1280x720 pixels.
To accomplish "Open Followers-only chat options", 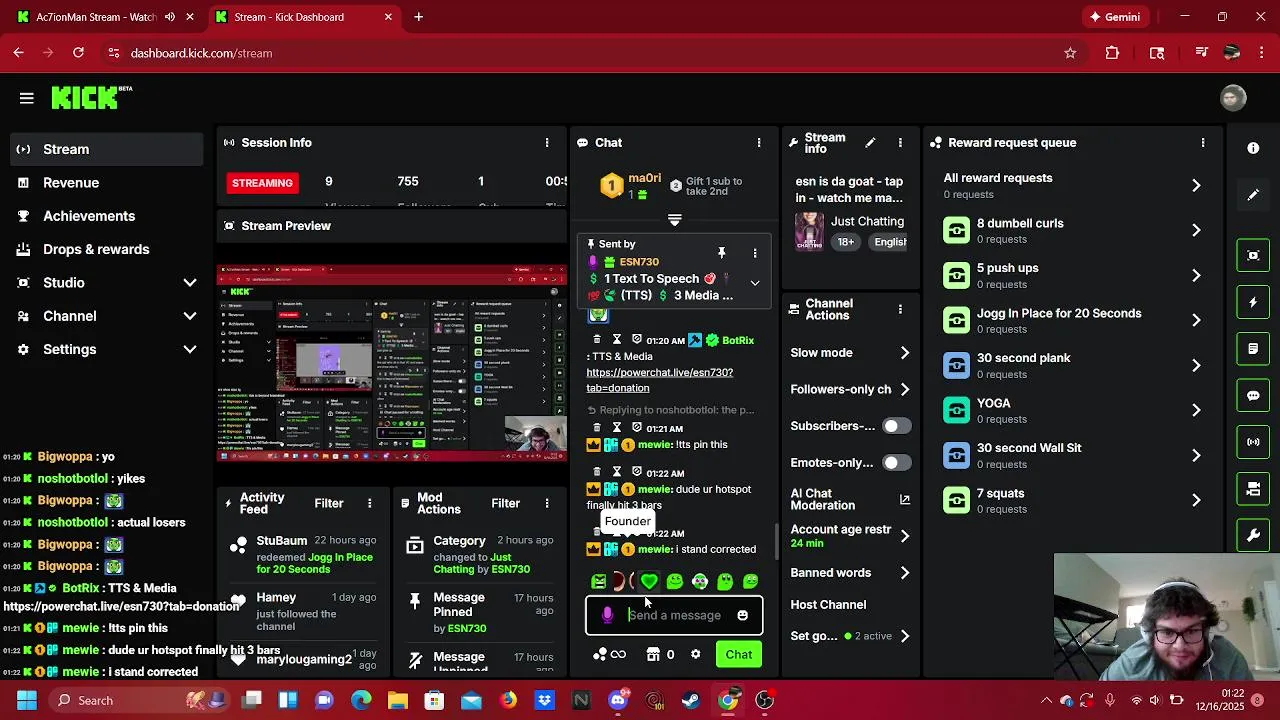I will click(x=850, y=390).
